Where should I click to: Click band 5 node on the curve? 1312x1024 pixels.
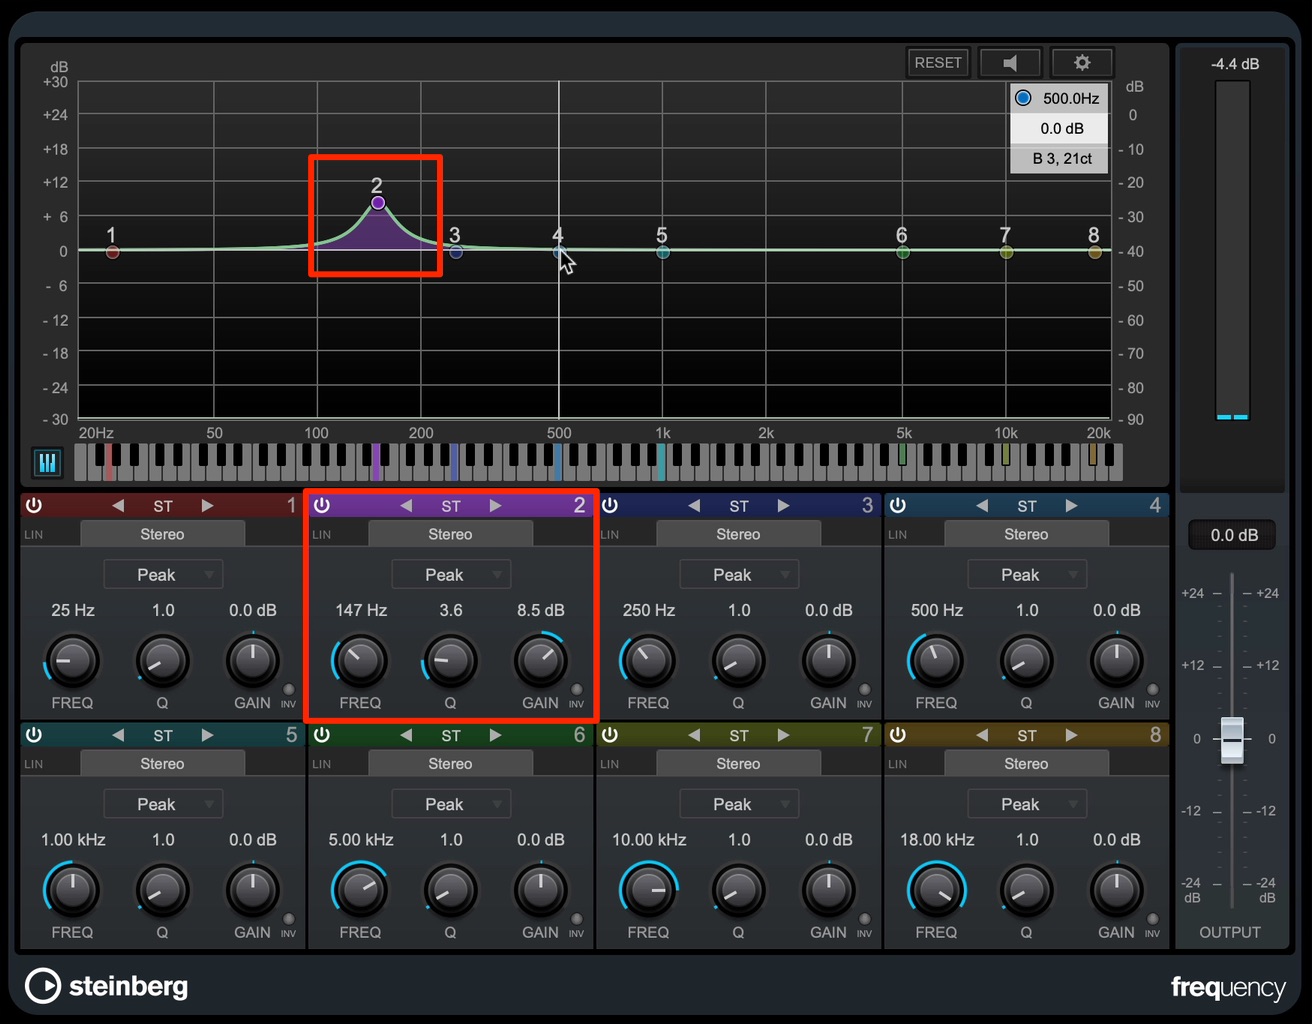pyautogui.click(x=662, y=252)
